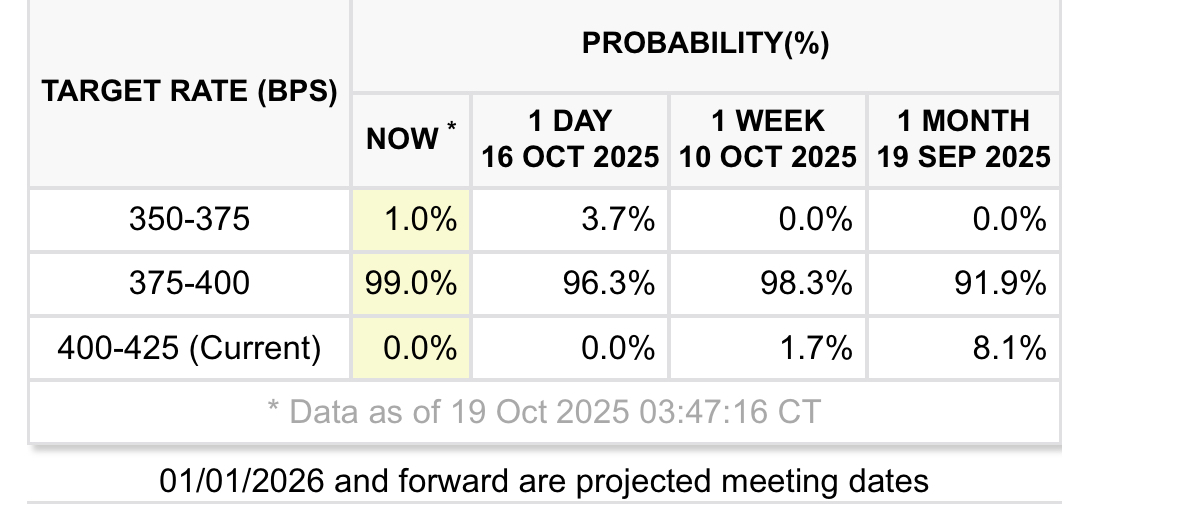Select the 375-400 target rate row label
The image size is (1179, 528).
[189, 283]
